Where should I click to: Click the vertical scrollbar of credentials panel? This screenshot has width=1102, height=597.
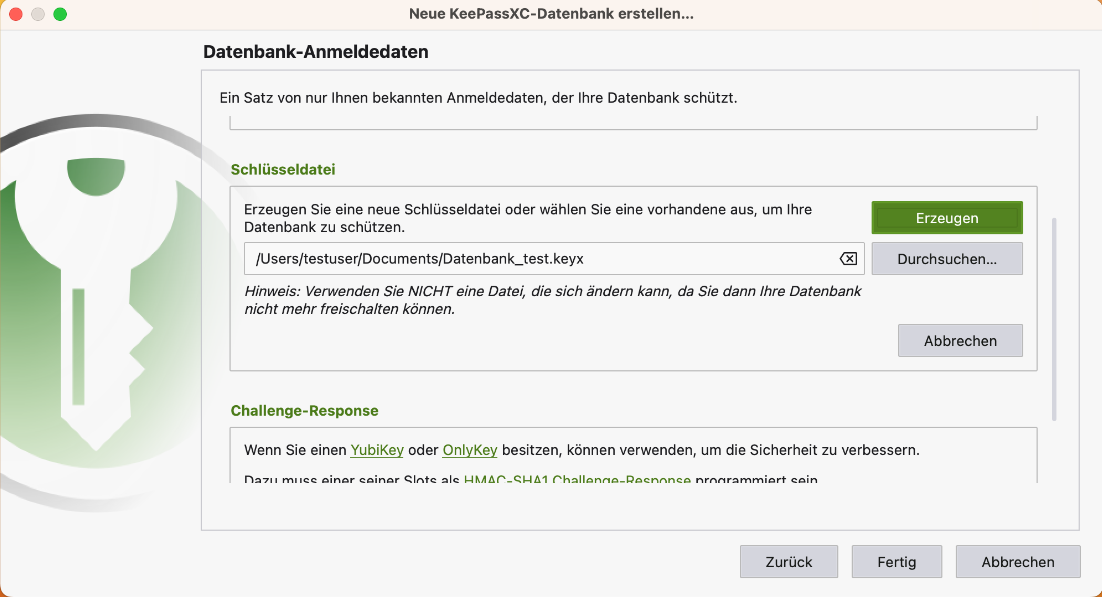coord(1054,318)
